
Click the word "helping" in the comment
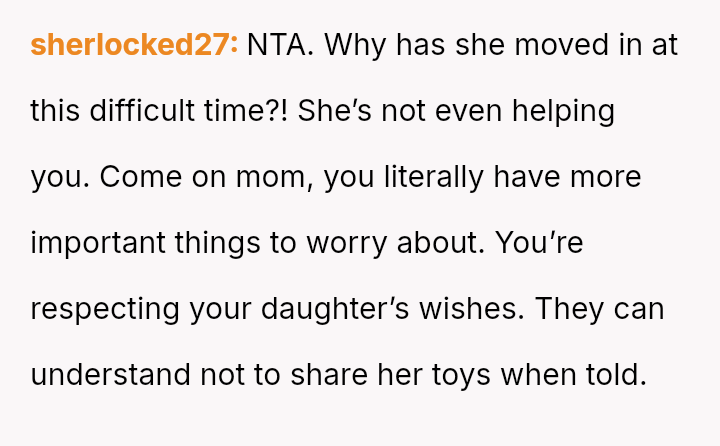coord(563,111)
